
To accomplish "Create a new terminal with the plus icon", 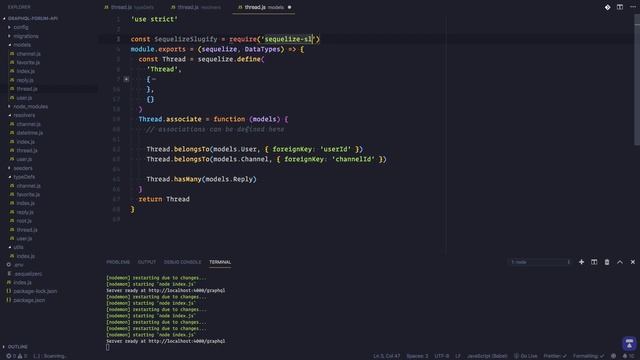I will pos(581,262).
